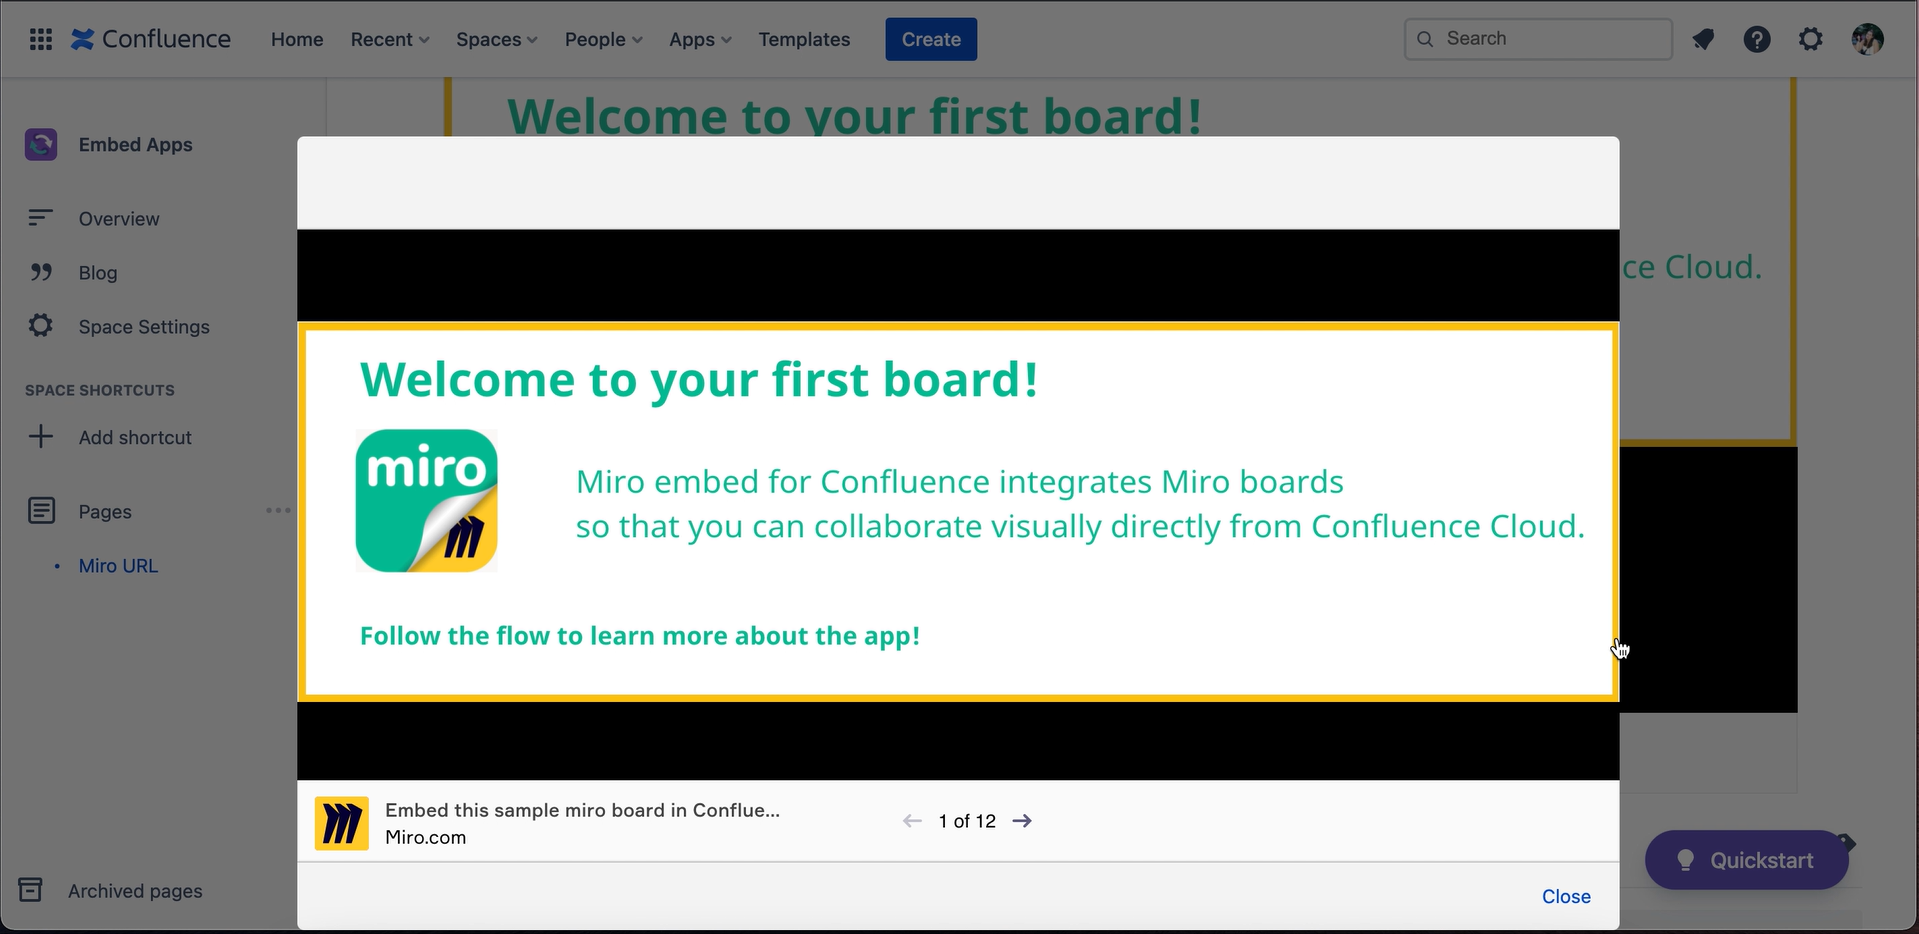Click the blue Create button
The height and width of the screenshot is (934, 1919).
931,39
